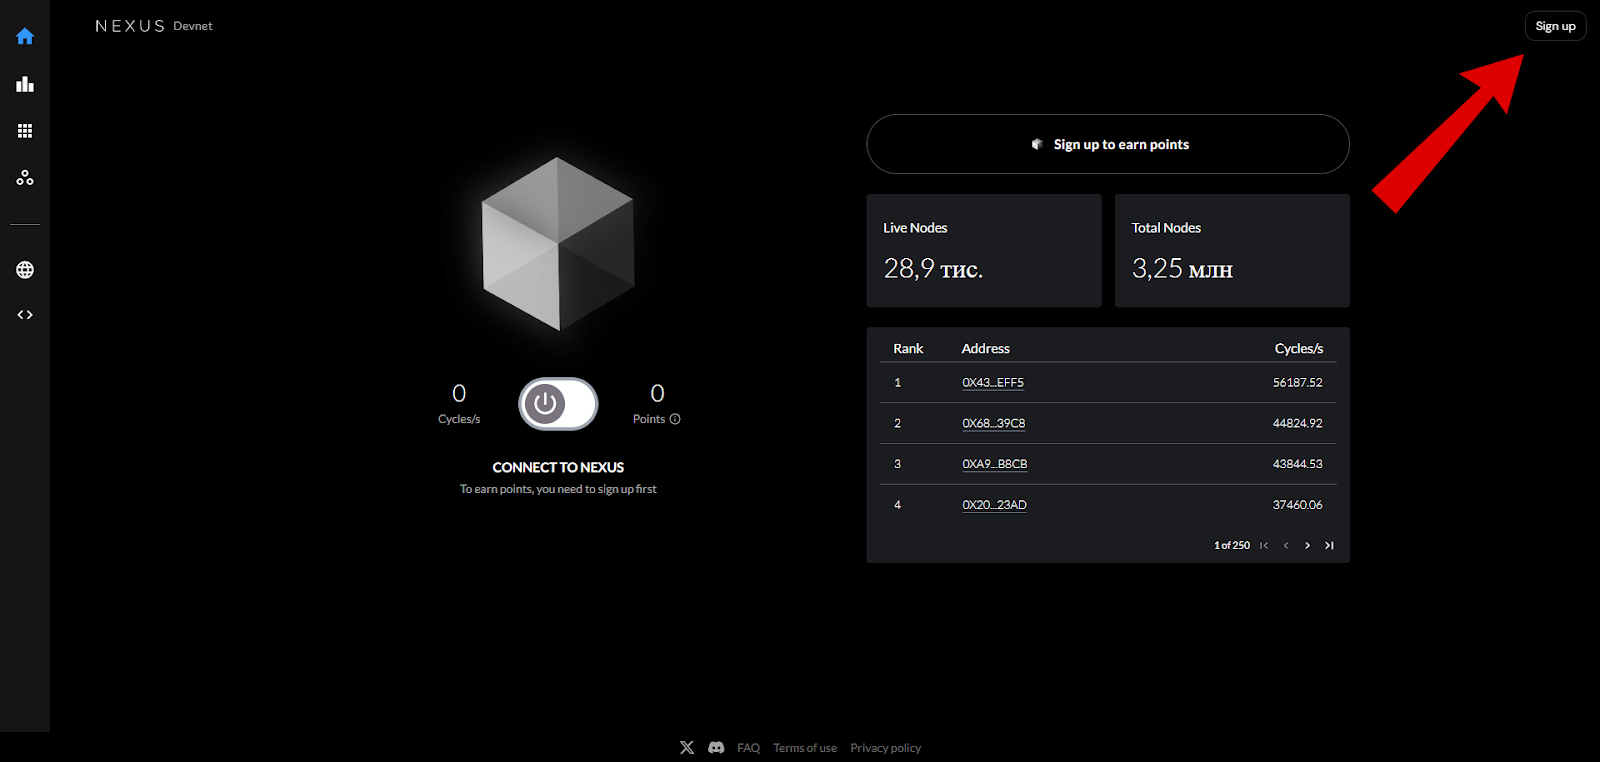The image size is (1600, 762).
Task: Open the Discord icon in footer
Action: 716,748
